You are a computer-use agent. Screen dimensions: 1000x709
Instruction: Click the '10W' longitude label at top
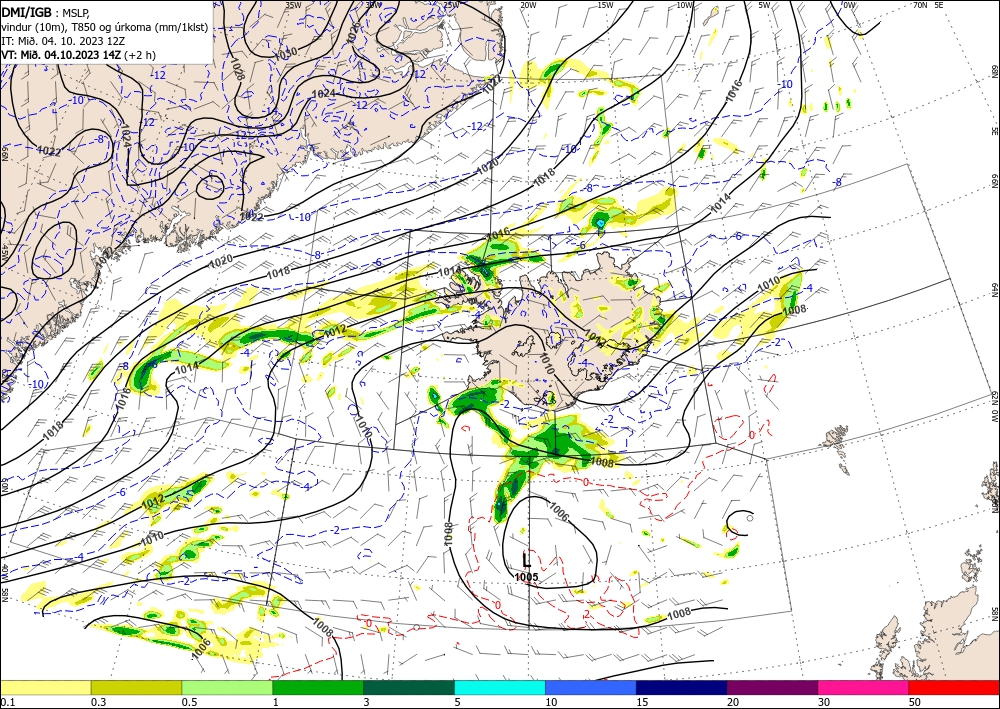click(x=684, y=5)
